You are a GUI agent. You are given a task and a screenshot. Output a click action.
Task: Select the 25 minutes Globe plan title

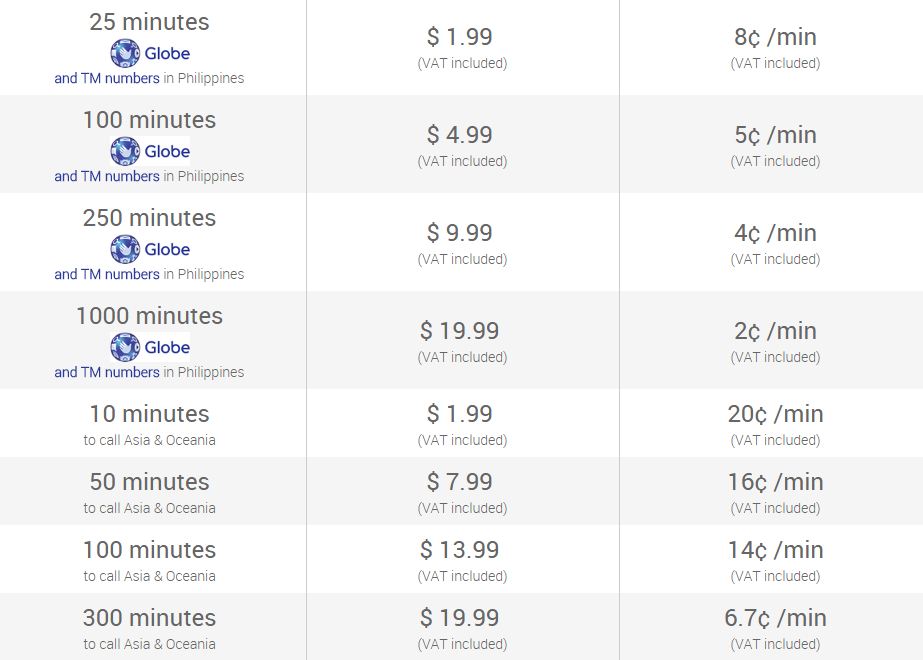click(x=150, y=22)
